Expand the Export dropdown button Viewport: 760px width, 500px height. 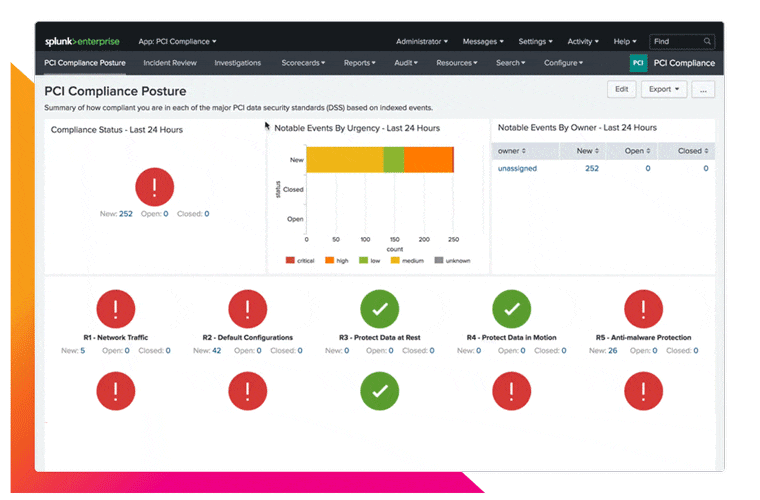pos(664,89)
